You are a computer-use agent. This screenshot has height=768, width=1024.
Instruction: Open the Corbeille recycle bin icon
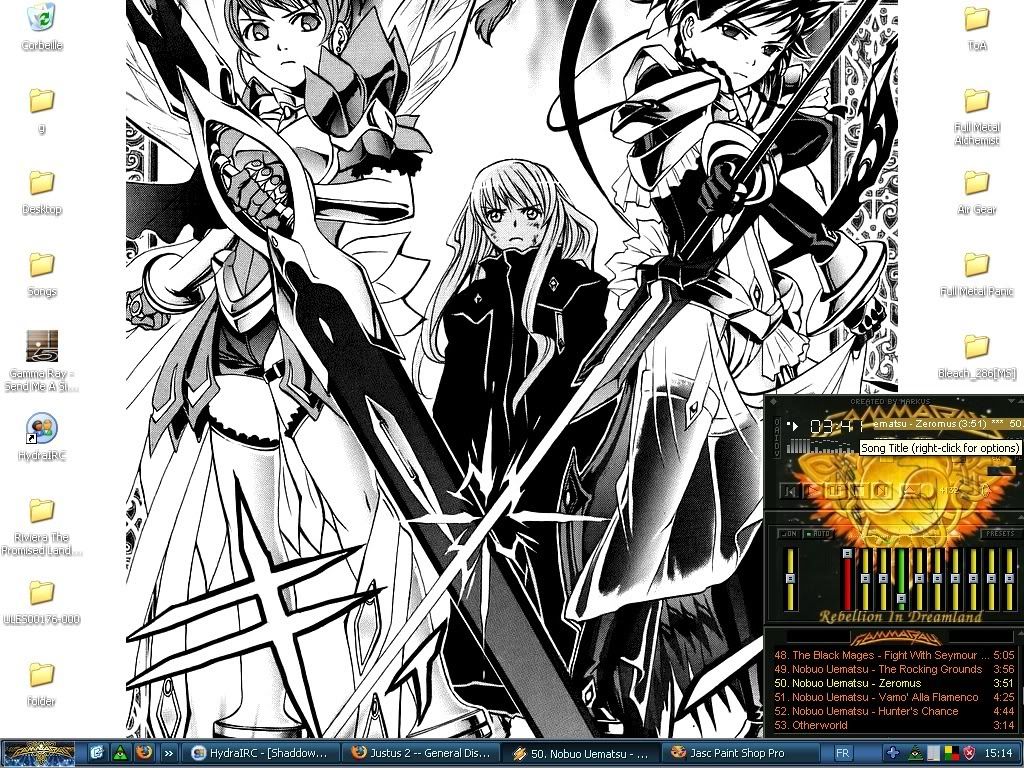pos(42,26)
